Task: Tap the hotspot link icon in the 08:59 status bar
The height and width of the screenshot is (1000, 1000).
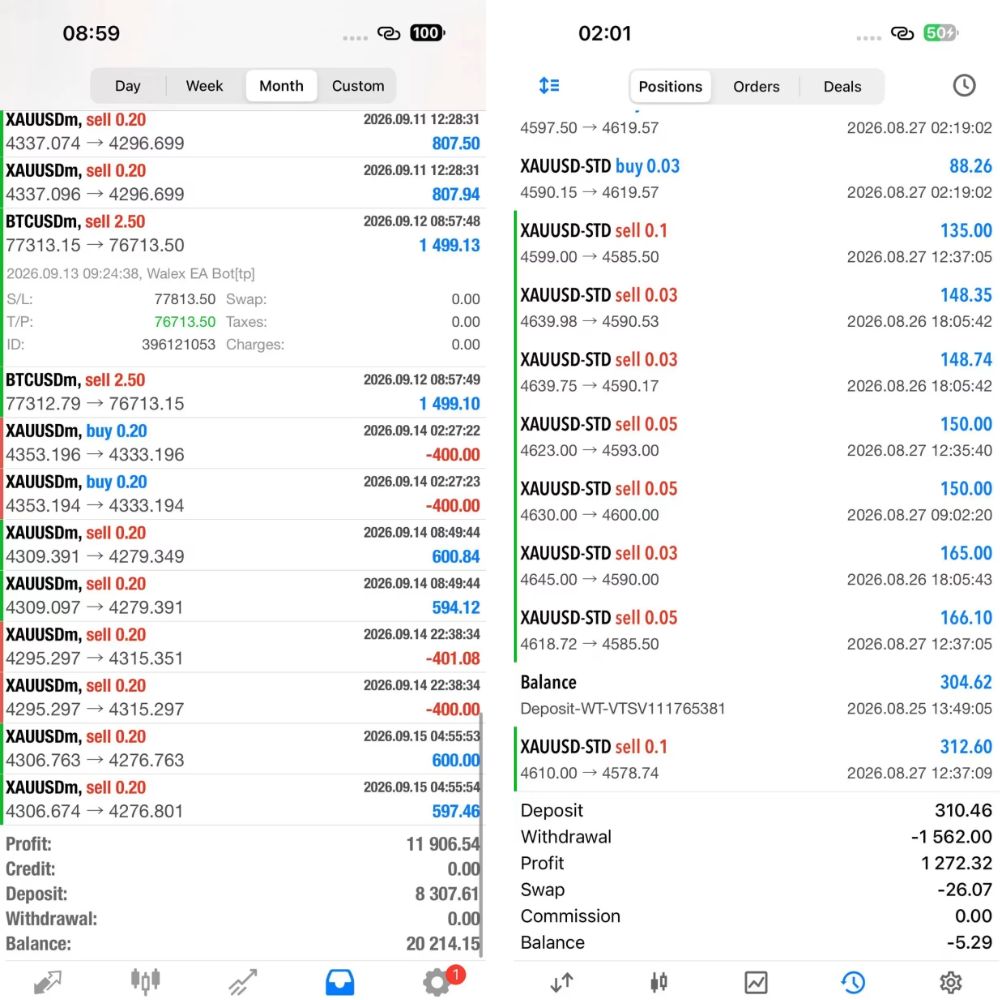Action: coord(388,33)
